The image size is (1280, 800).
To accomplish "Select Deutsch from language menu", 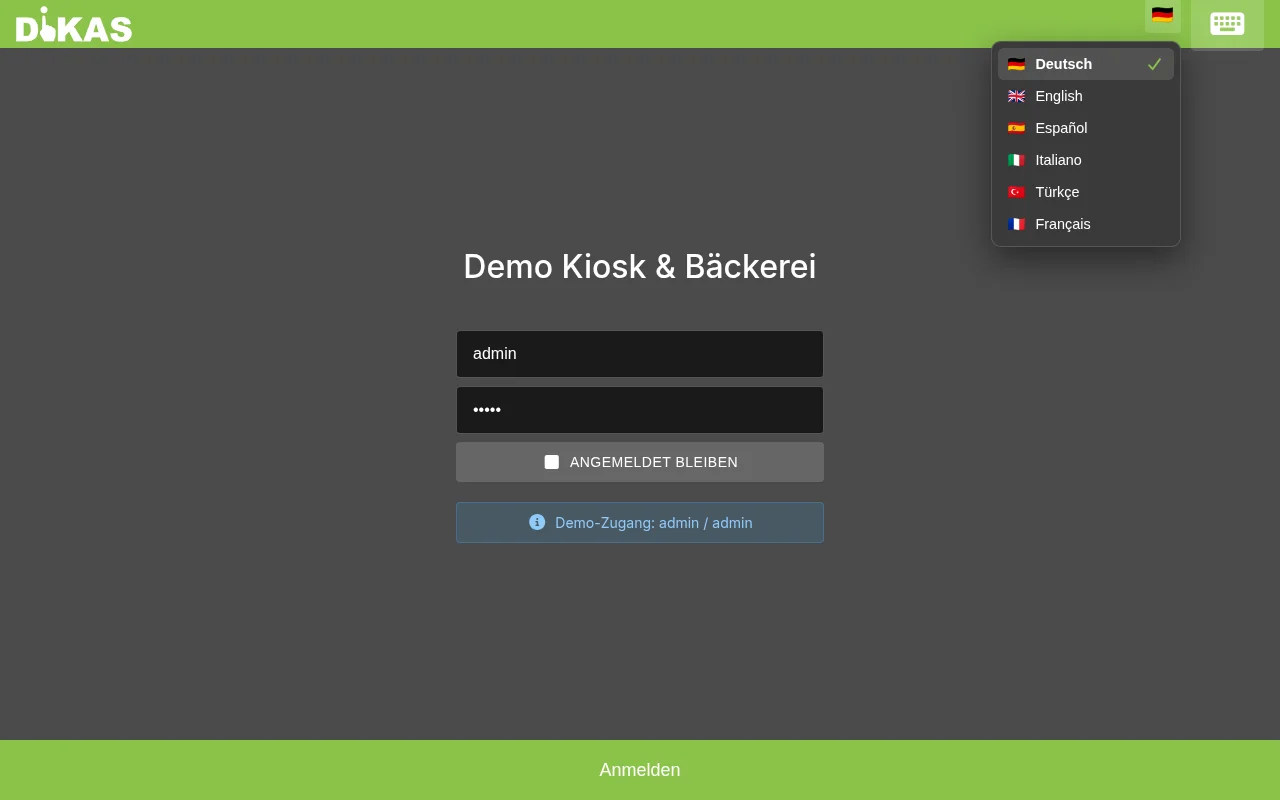I will coord(1085,64).
